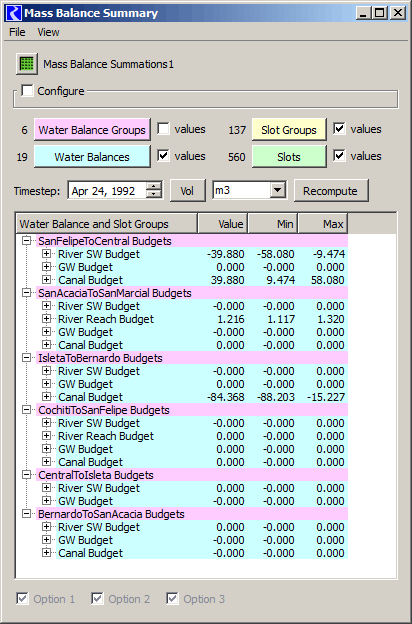Collapse the BernardoToSanAcacia Budgets group
The width and height of the screenshot is (412, 624).
point(27,514)
